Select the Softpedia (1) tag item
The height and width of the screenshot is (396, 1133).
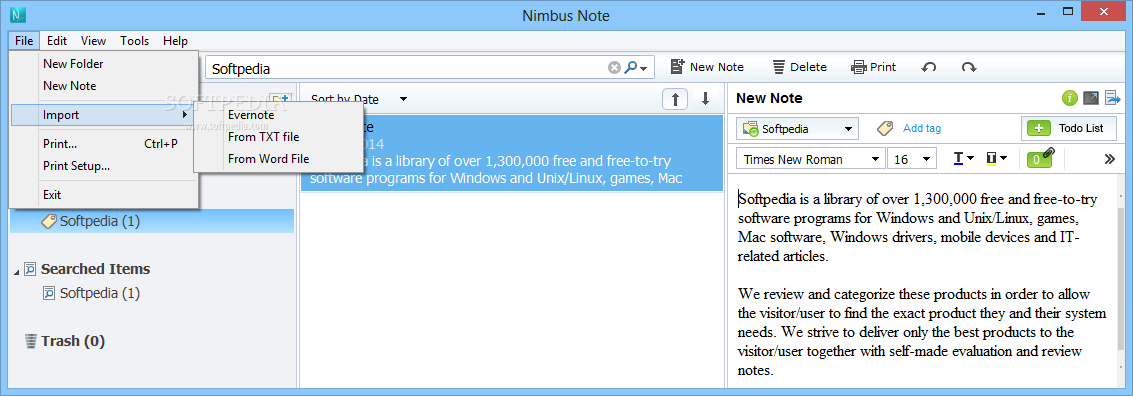152,221
